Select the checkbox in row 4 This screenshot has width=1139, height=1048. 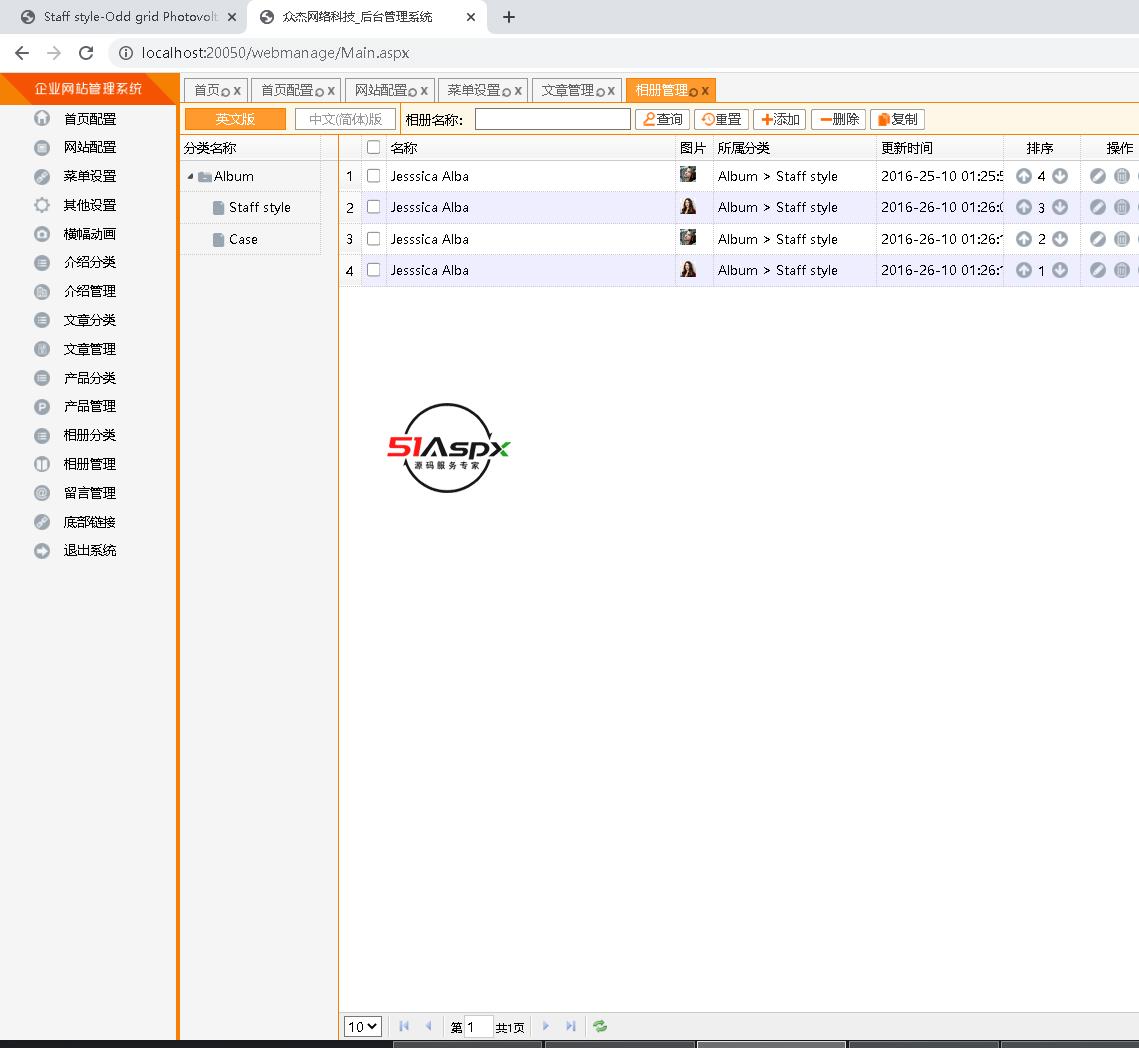pos(374,270)
